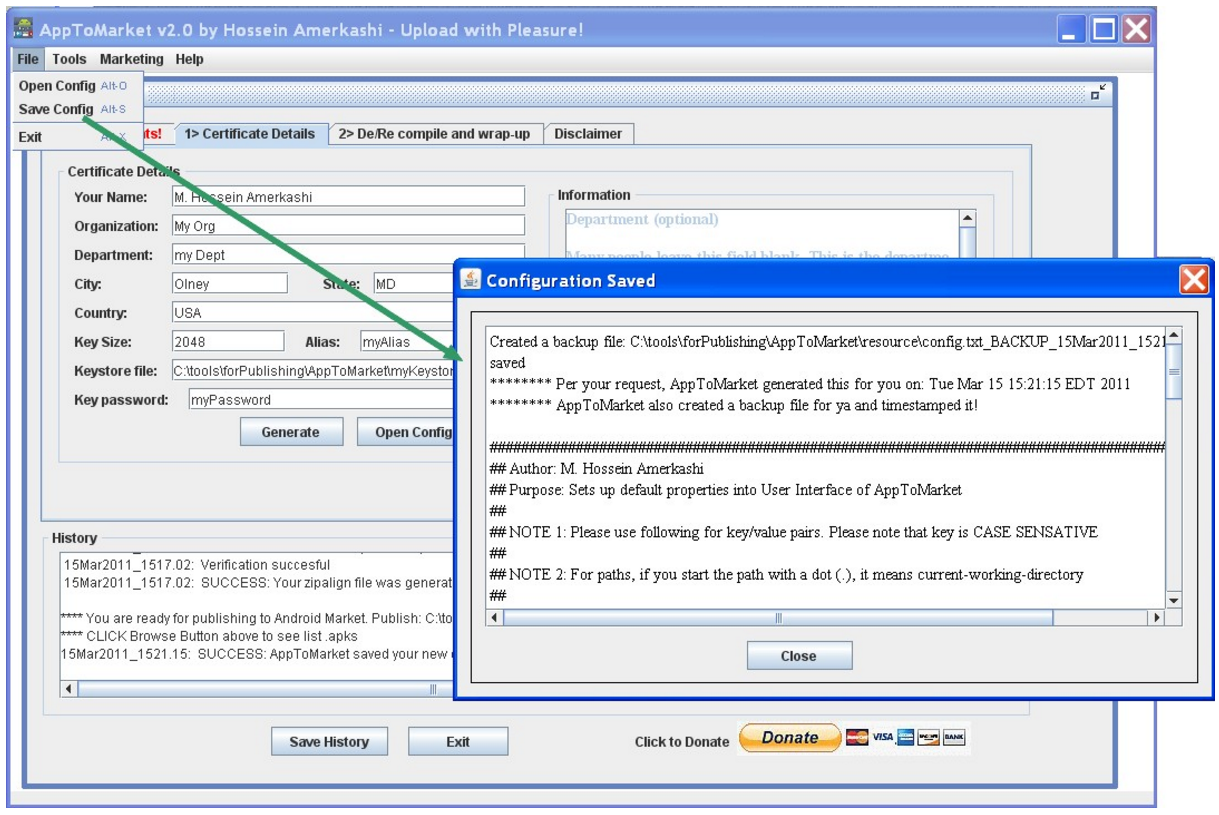The image size is (1219, 815).
Task: Click the dialog vertical scrollbar down arrow
Action: (x=1174, y=600)
